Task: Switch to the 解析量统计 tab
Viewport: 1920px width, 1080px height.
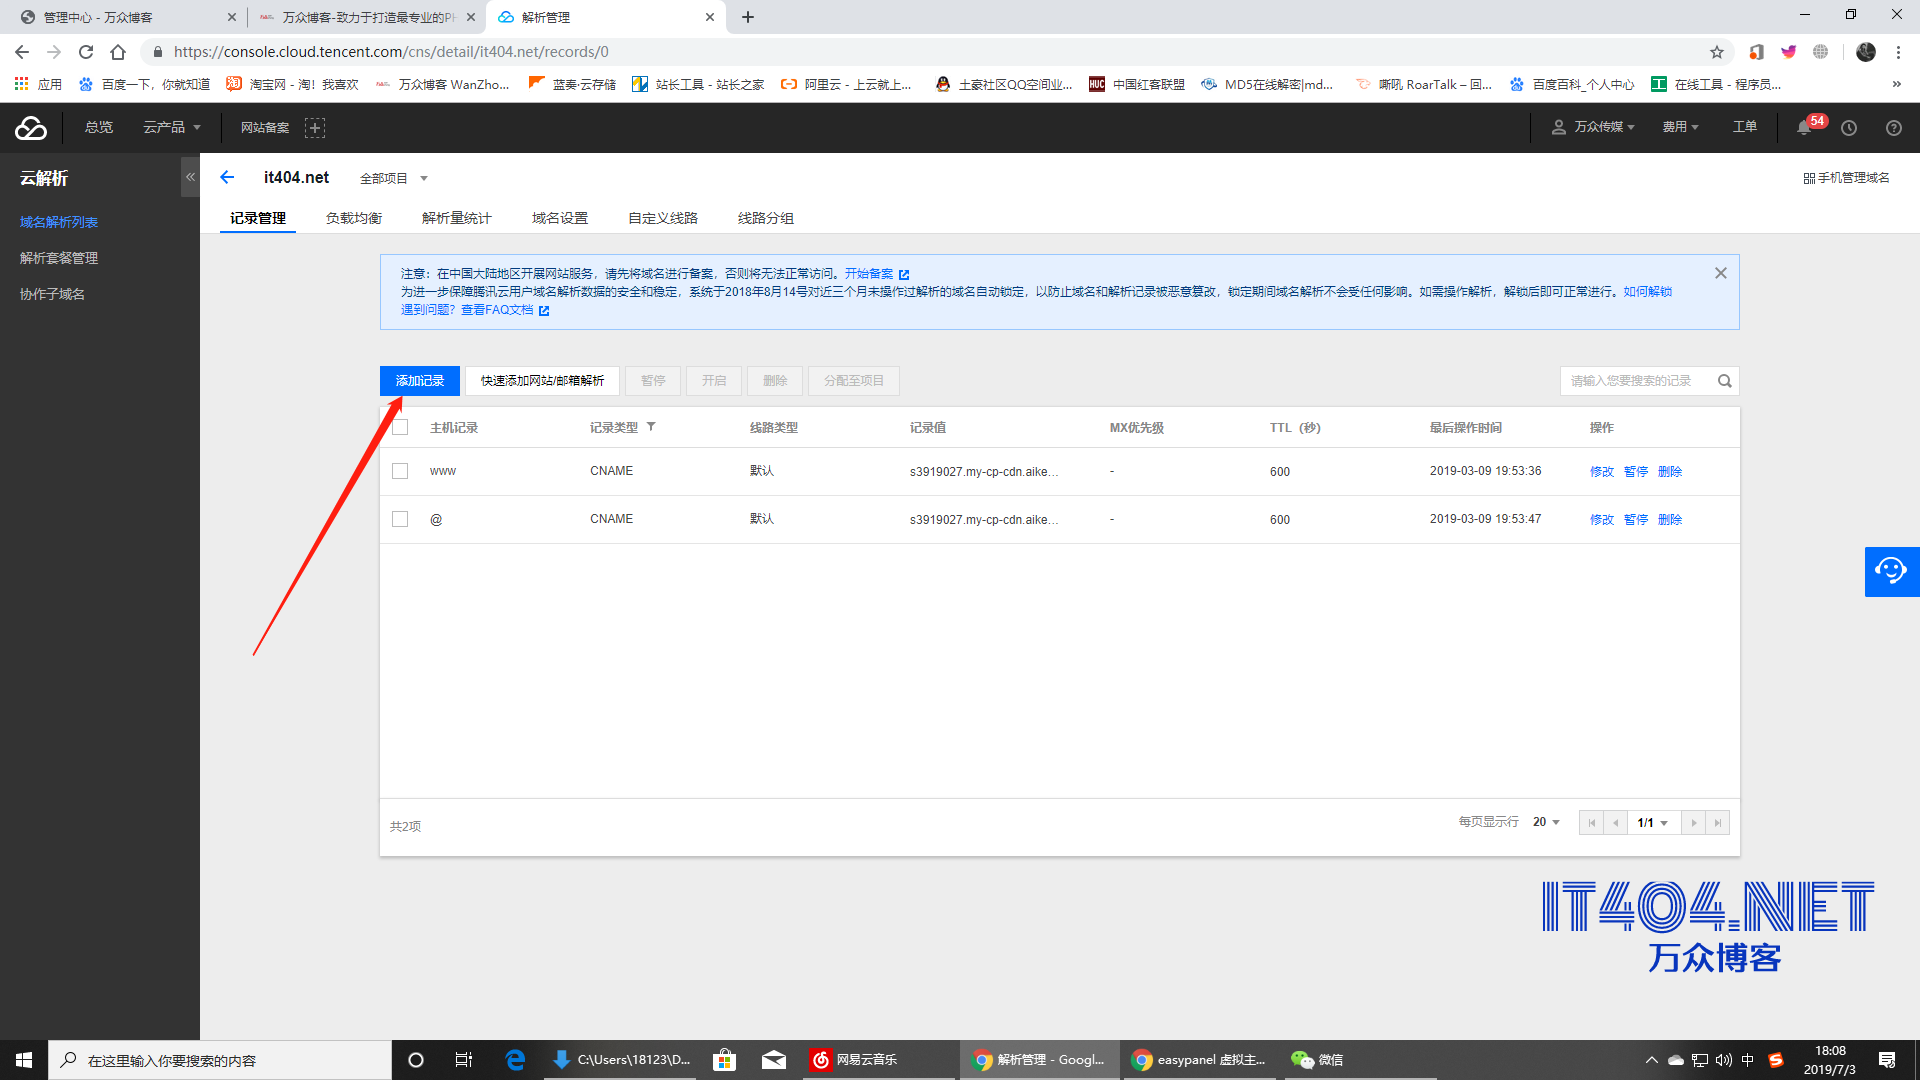Action: pos(457,218)
